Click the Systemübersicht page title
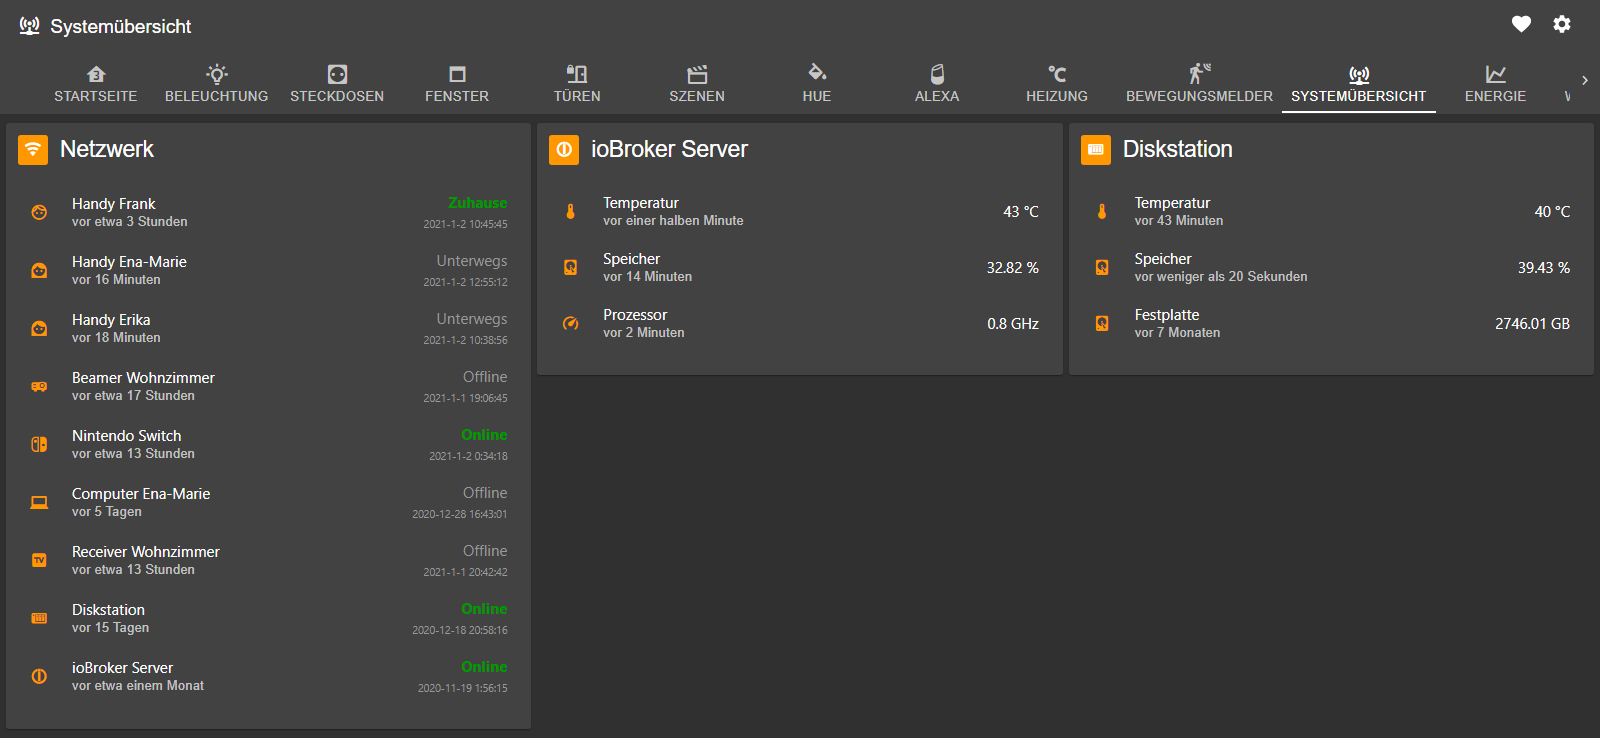The image size is (1600, 738). coord(121,27)
